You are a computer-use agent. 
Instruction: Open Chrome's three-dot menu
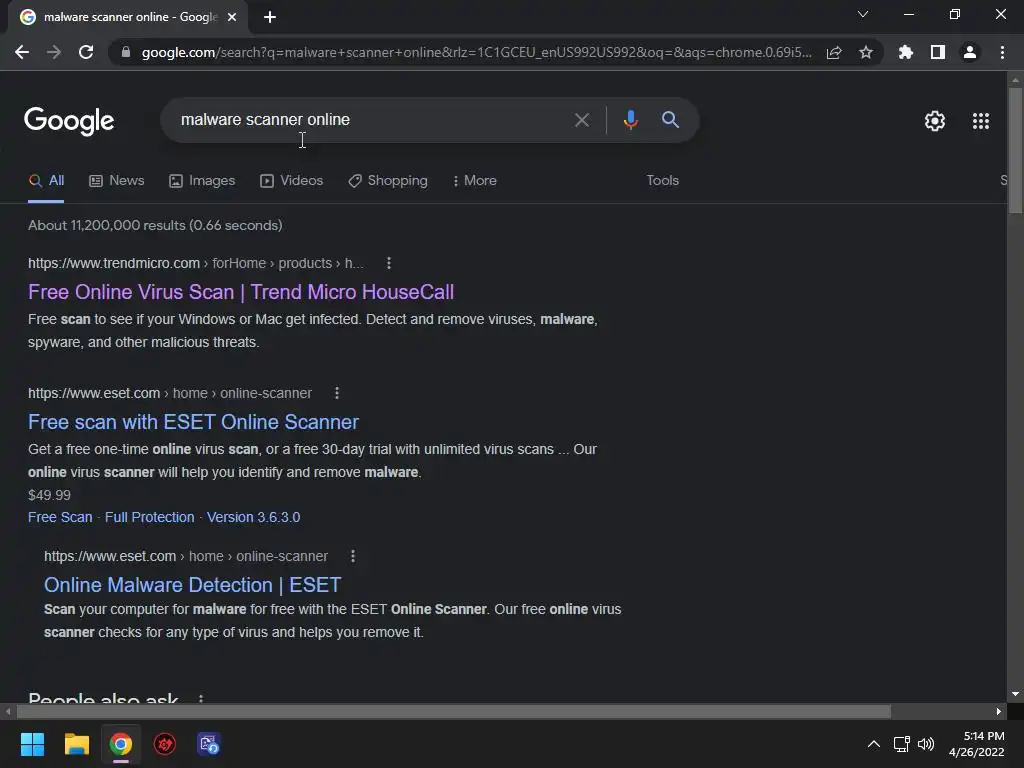(x=1002, y=52)
